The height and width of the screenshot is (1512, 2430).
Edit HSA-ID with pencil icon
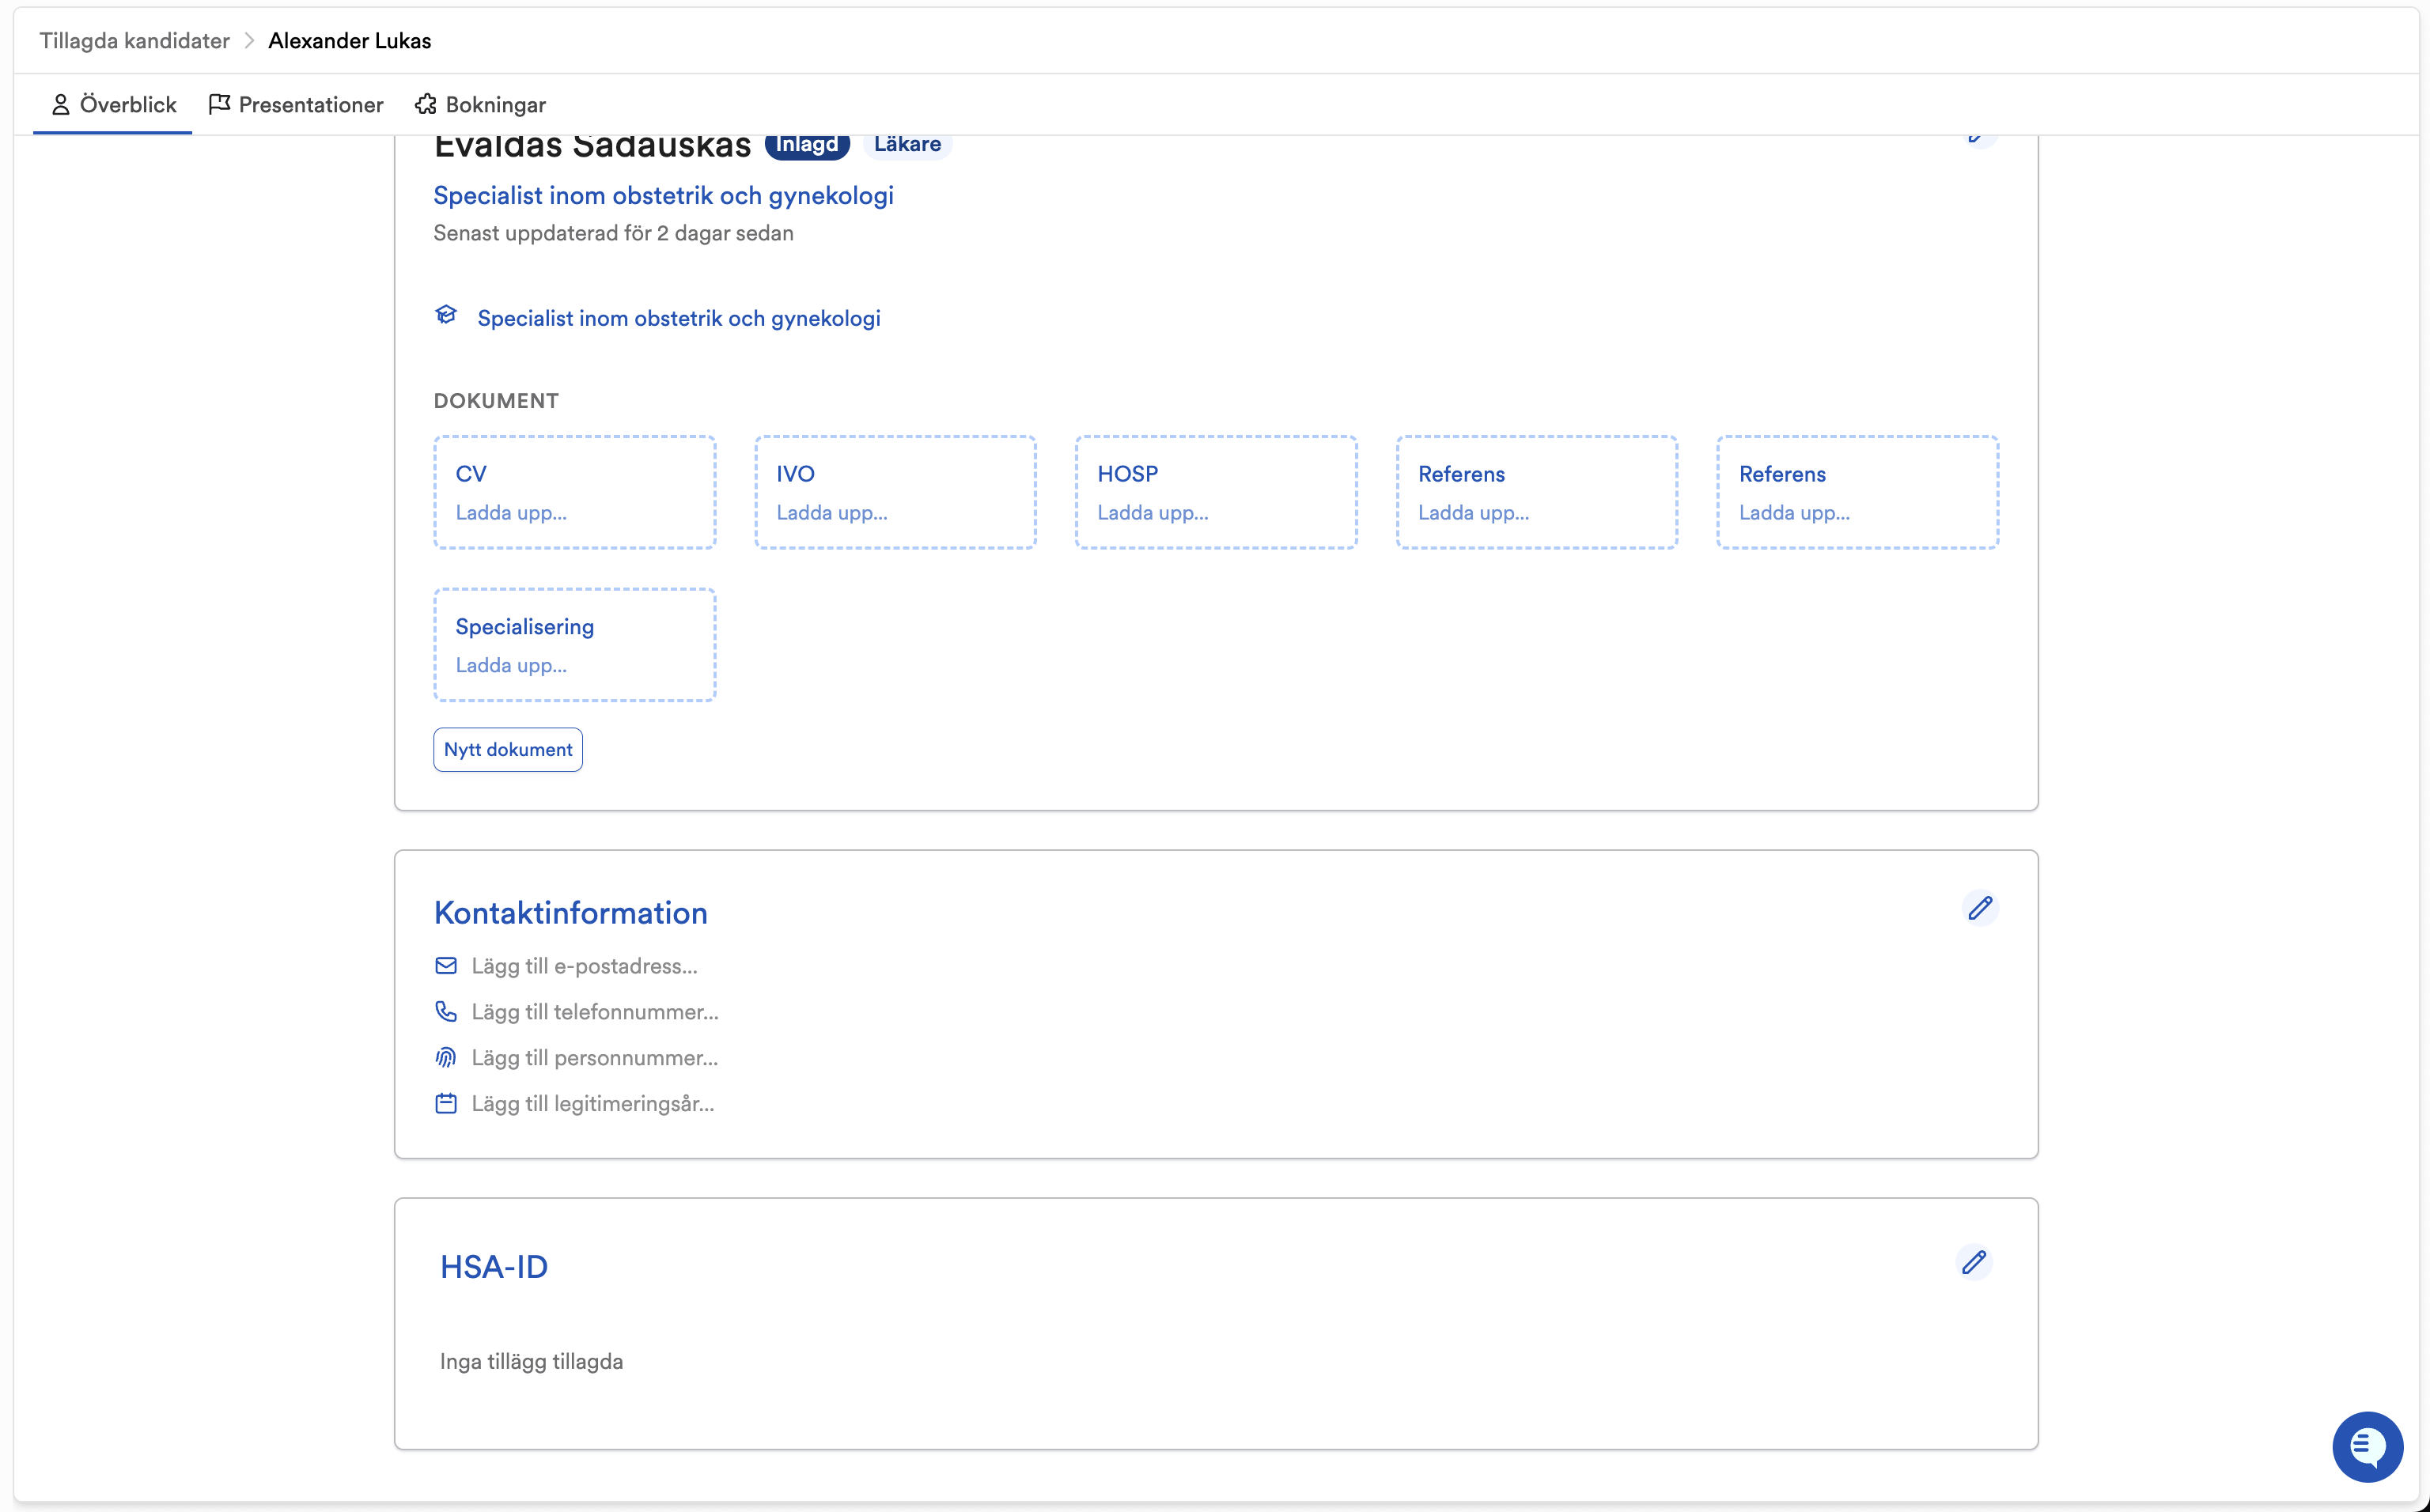tap(1974, 1262)
